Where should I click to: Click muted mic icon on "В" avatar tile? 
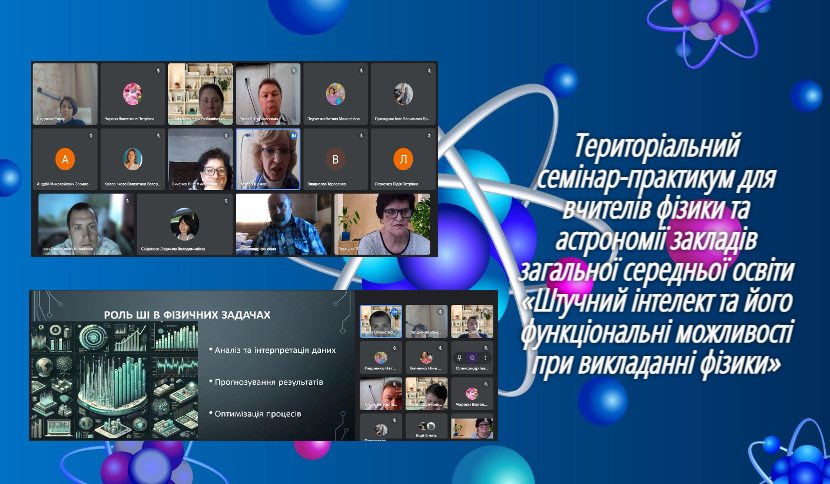(362, 136)
